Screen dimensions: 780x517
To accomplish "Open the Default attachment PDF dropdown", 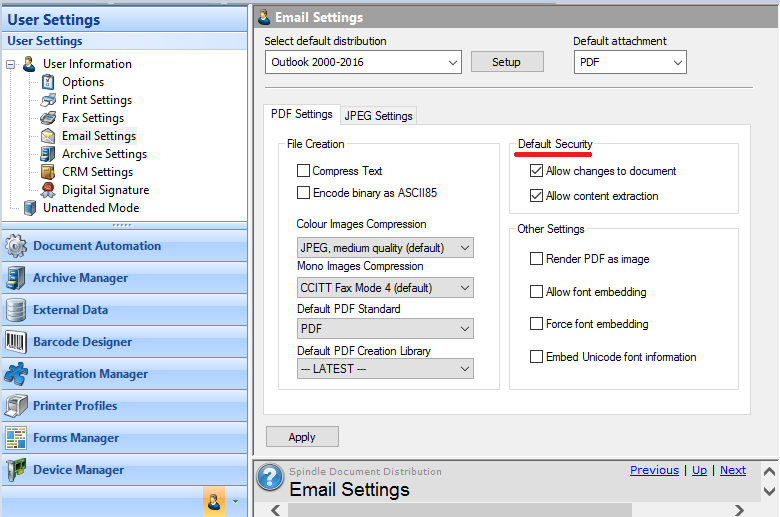I will (x=630, y=62).
